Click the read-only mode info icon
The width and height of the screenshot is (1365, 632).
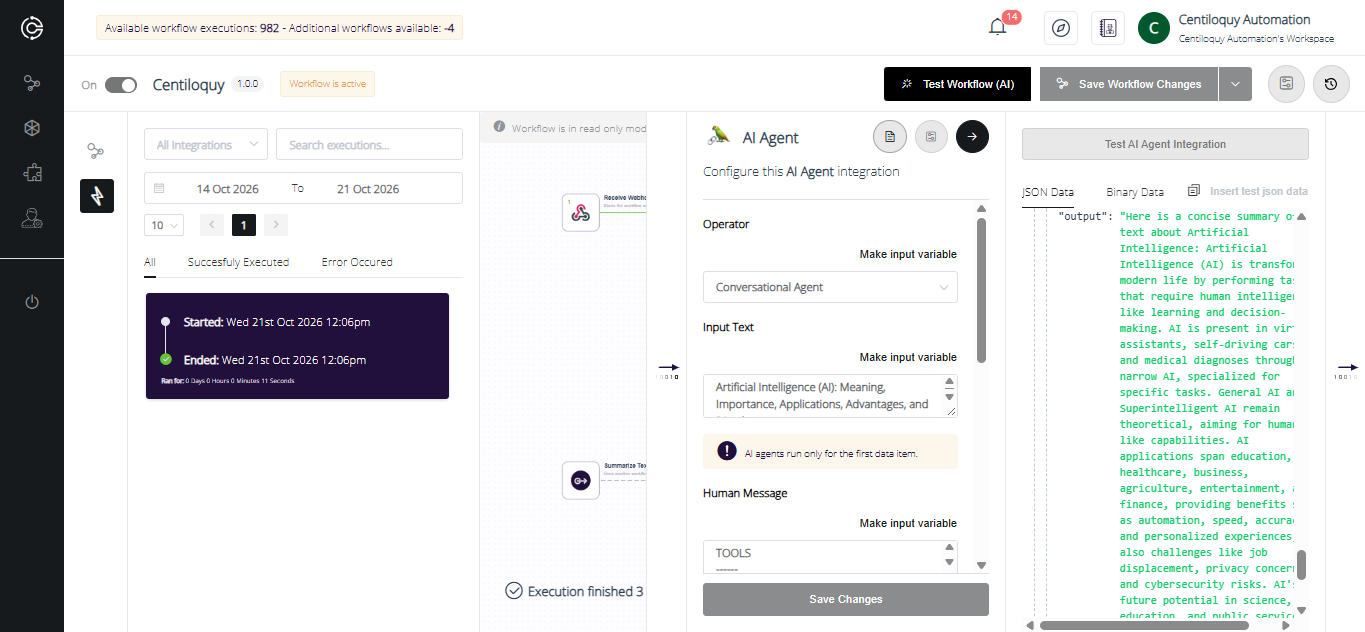[x=500, y=127]
